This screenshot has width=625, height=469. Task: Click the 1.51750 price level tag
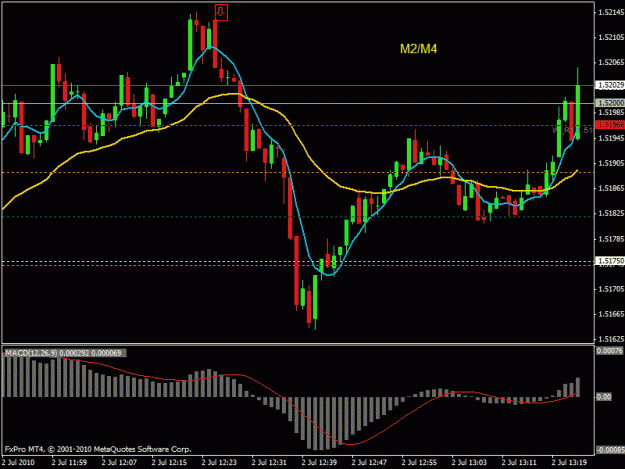[610, 261]
